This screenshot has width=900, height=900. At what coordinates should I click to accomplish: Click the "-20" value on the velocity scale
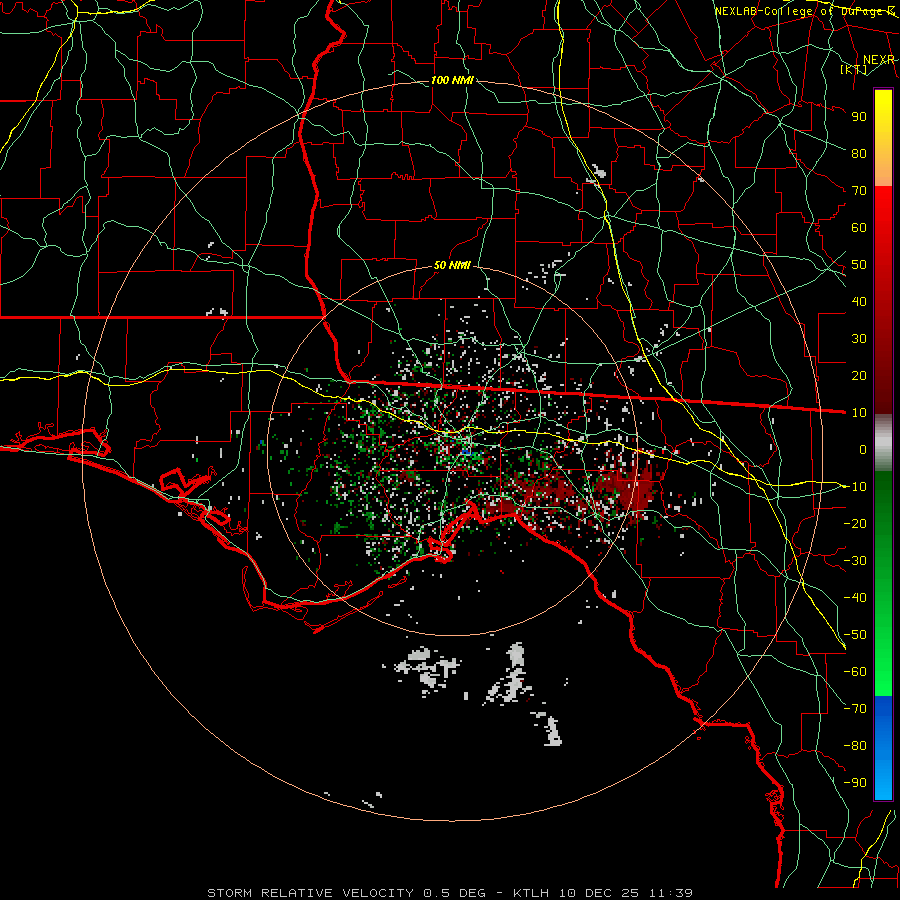coord(855,523)
